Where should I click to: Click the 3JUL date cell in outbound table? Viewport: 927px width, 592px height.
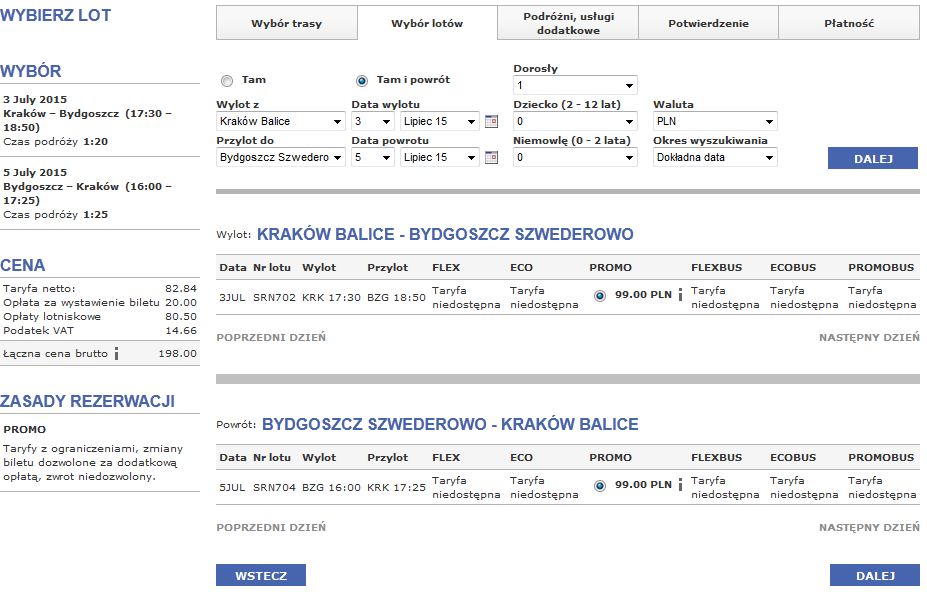pyautogui.click(x=232, y=297)
